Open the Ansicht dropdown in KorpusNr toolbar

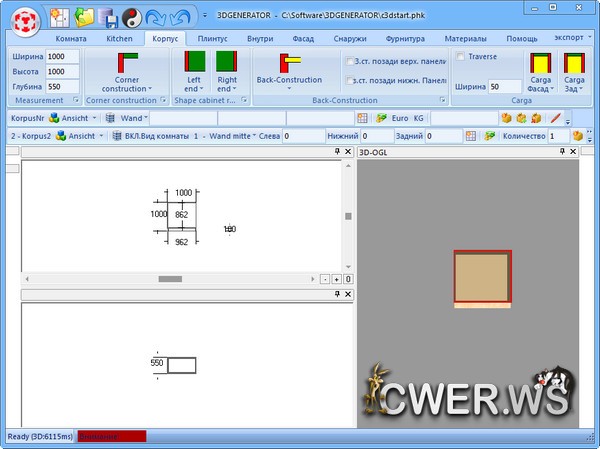point(94,118)
